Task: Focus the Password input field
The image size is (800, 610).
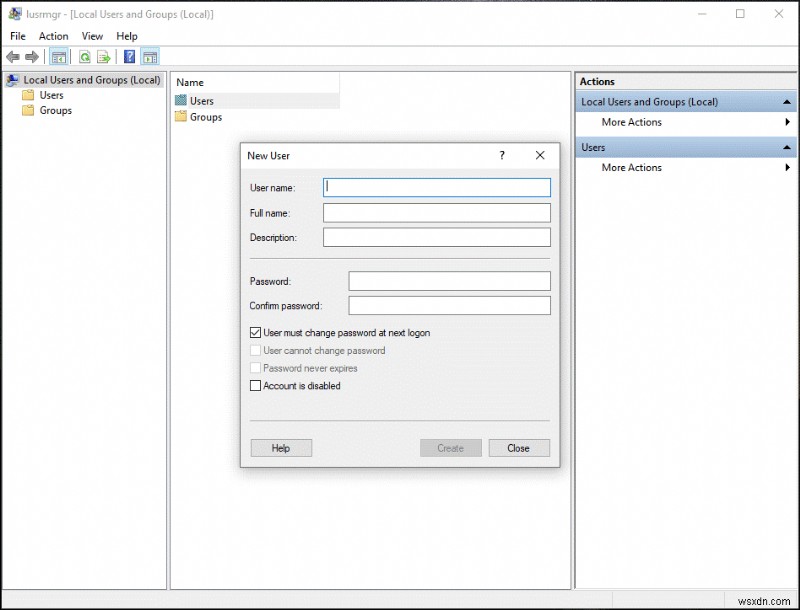Action: (x=449, y=281)
